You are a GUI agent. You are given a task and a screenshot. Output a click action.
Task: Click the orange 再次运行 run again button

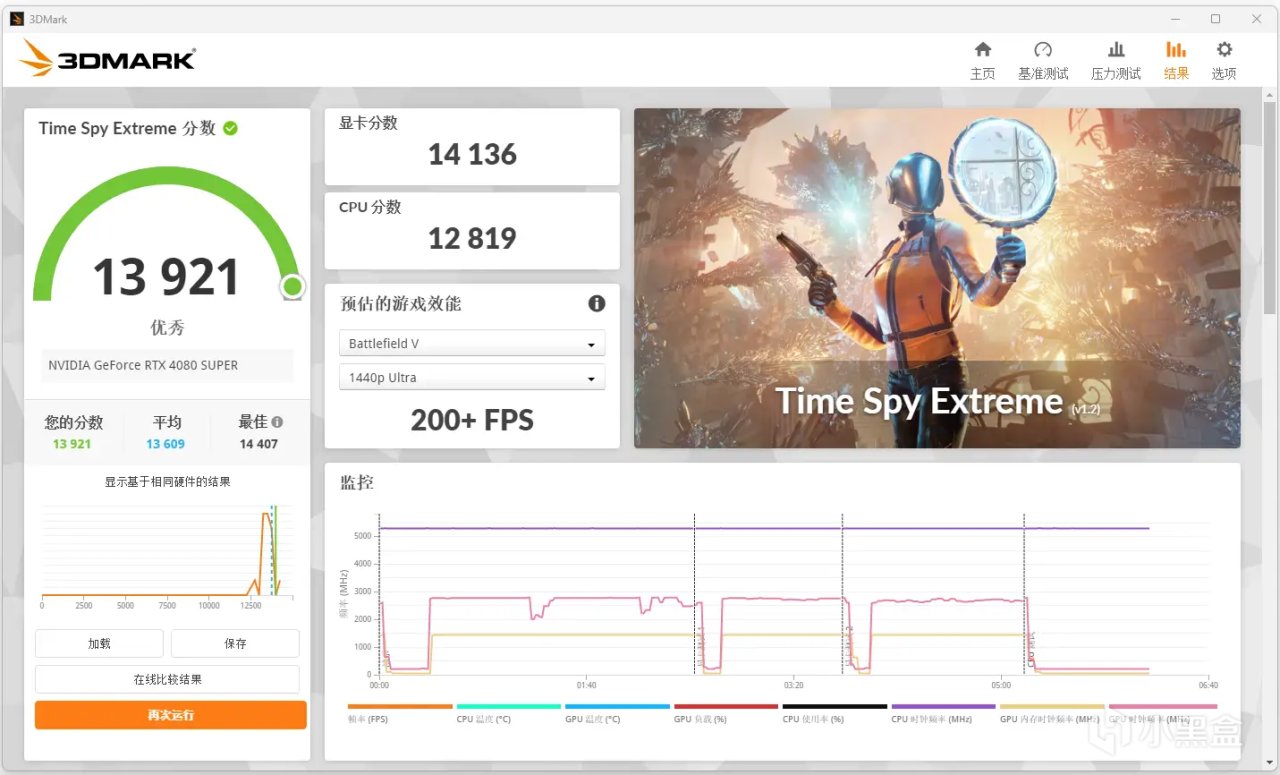pos(170,715)
